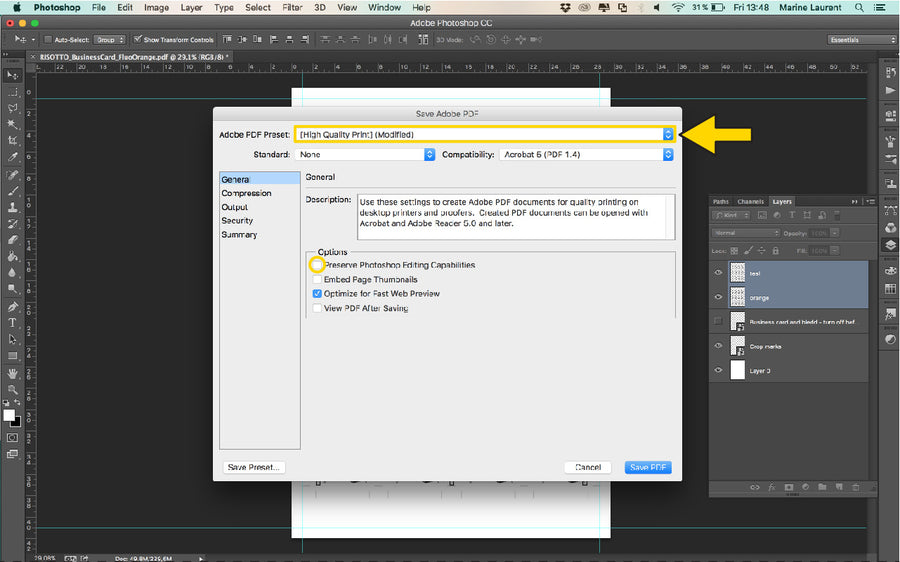Select the Hand tool
Screen dimensions: 900x562
pyautogui.click(x=12, y=374)
